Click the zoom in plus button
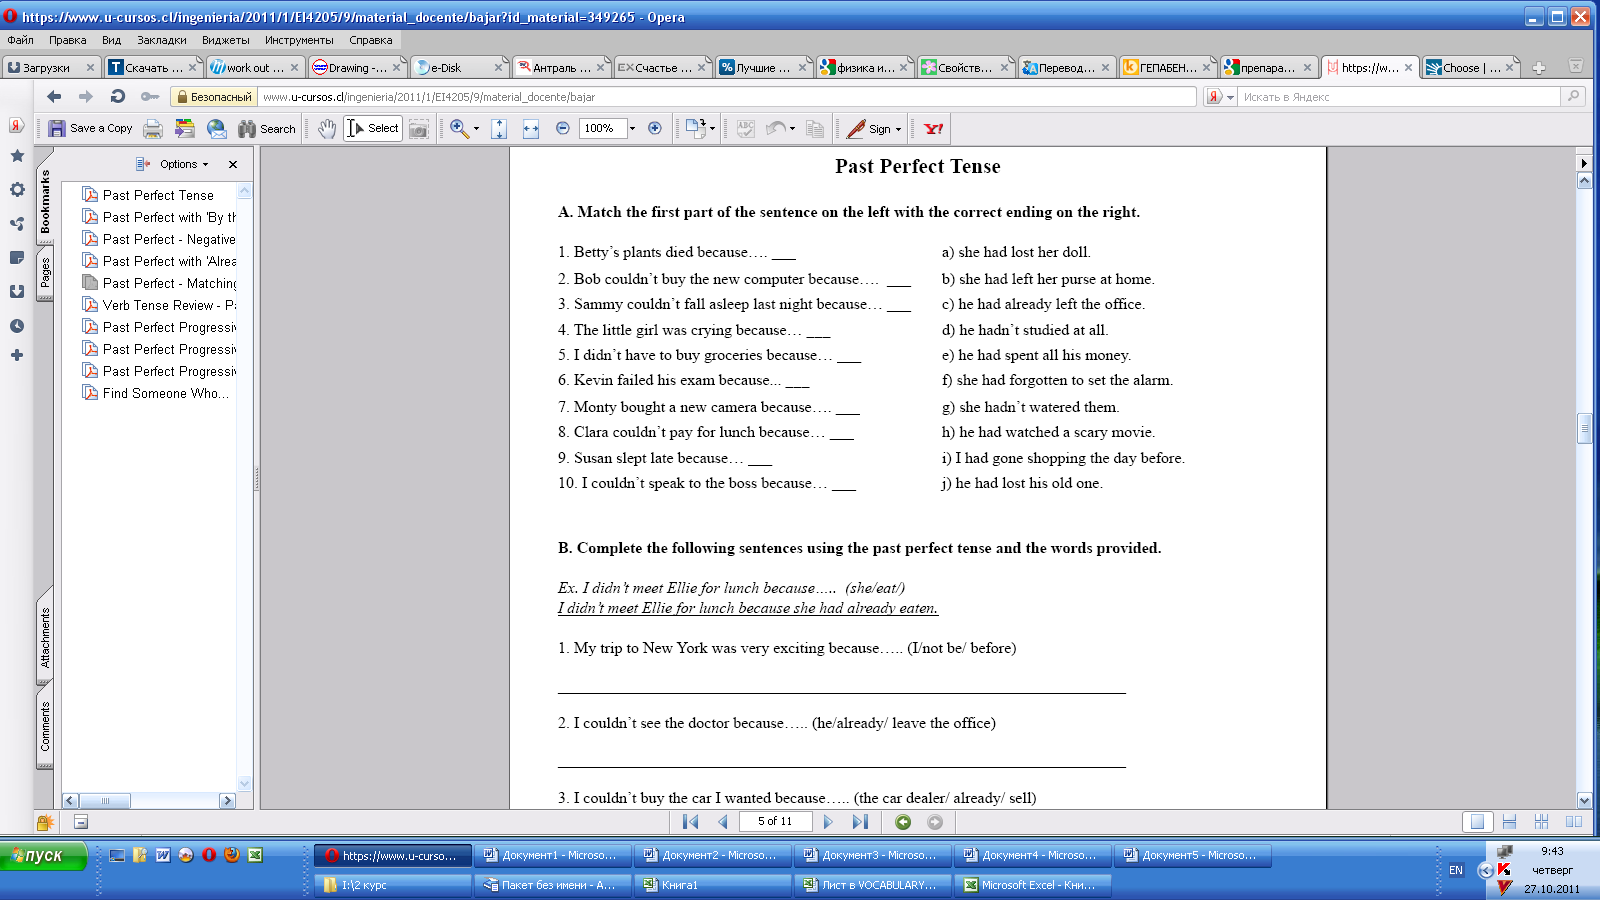 655,128
